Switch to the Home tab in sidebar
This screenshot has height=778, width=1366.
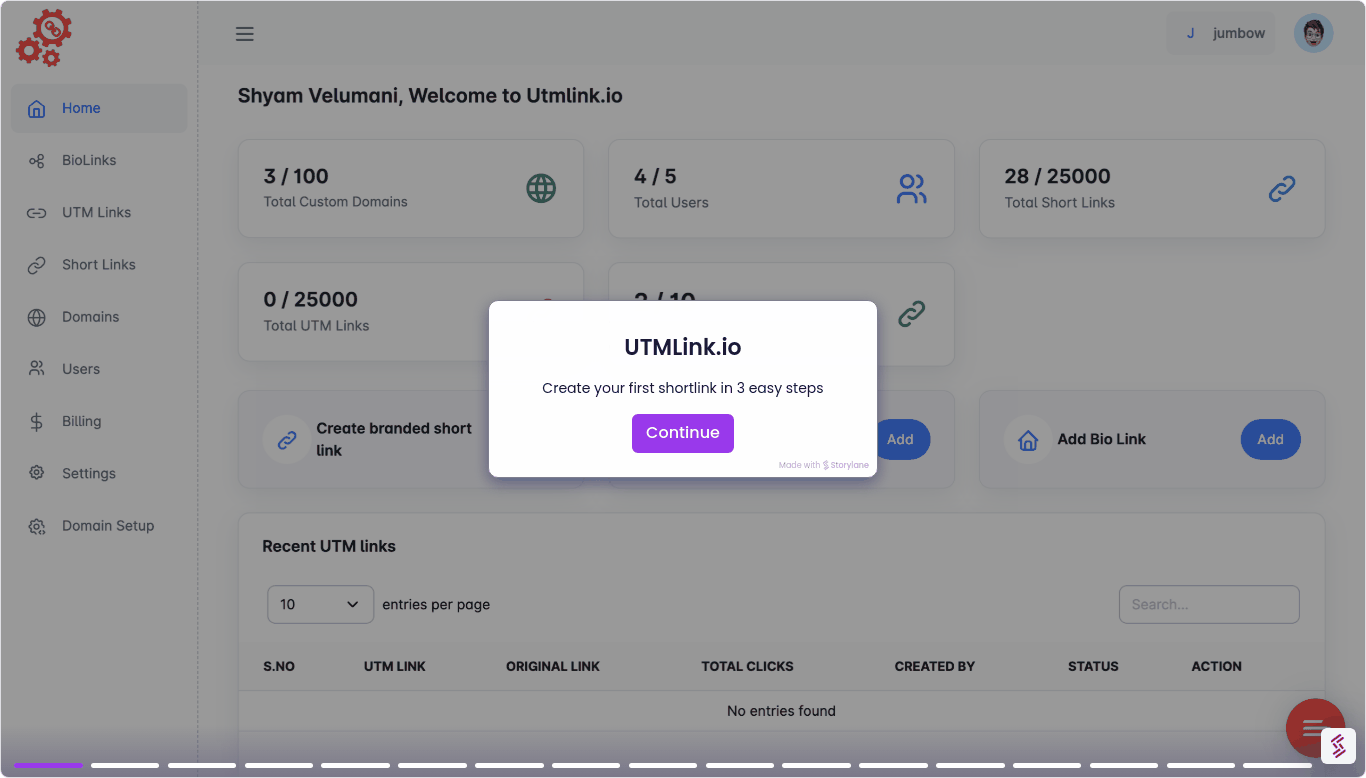[x=81, y=108]
